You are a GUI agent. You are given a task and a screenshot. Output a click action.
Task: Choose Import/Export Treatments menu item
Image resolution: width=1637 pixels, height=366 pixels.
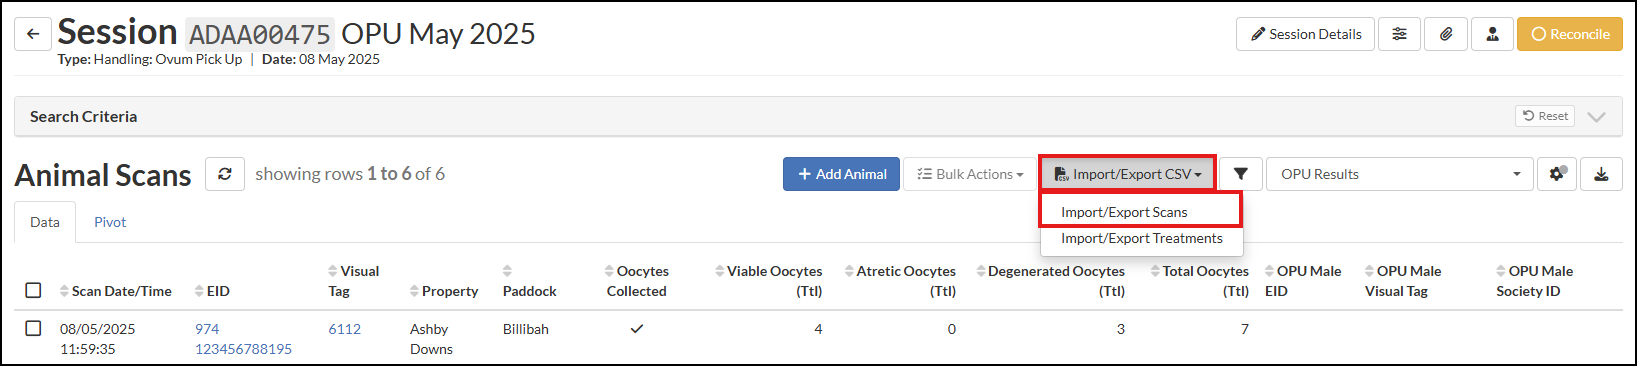click(1141, 238)
